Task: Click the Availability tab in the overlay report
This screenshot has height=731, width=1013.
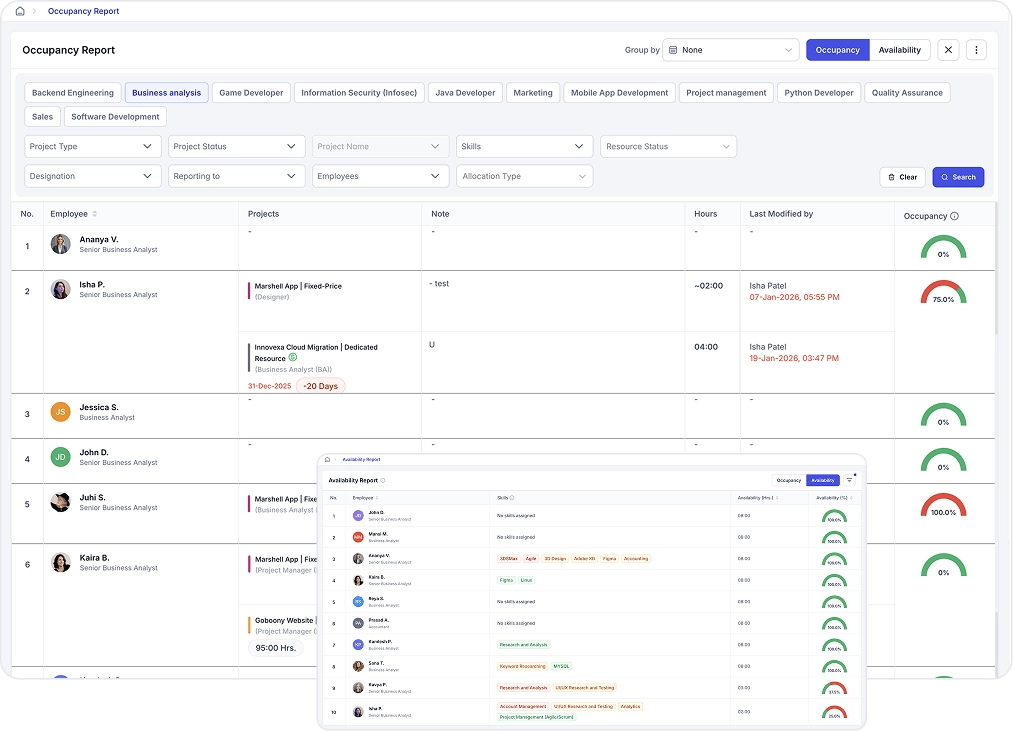Action: coord(822,480)
